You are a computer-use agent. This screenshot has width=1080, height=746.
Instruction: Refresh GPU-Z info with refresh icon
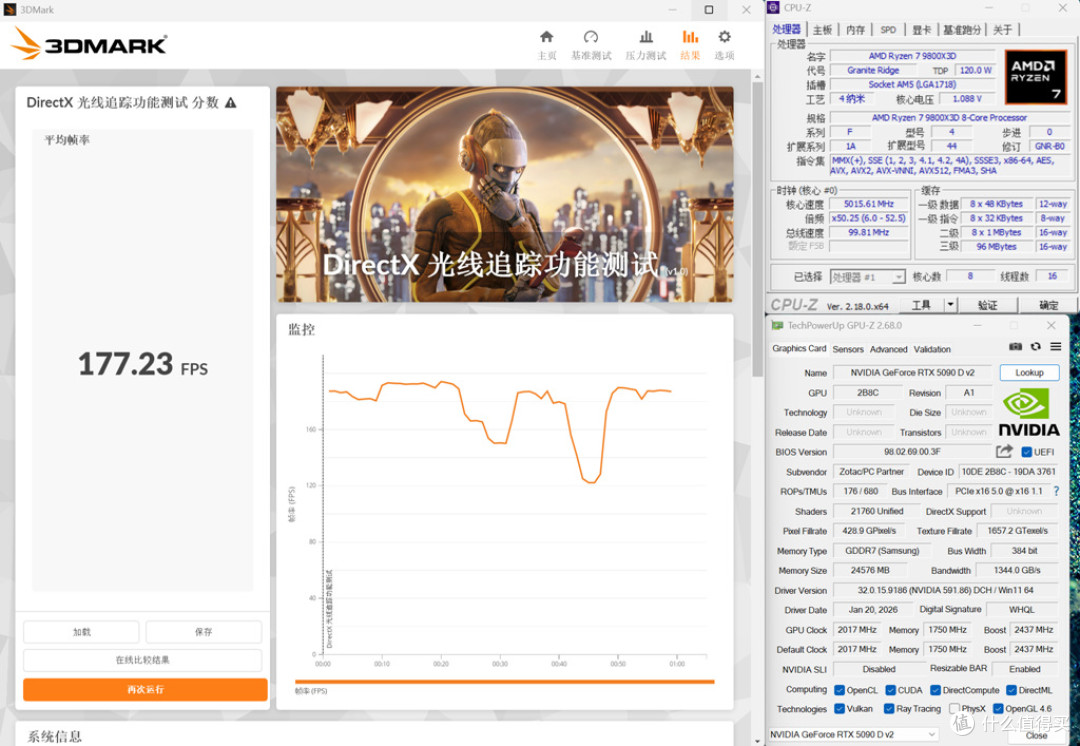pyautogui.click(x=1035, y=346)
